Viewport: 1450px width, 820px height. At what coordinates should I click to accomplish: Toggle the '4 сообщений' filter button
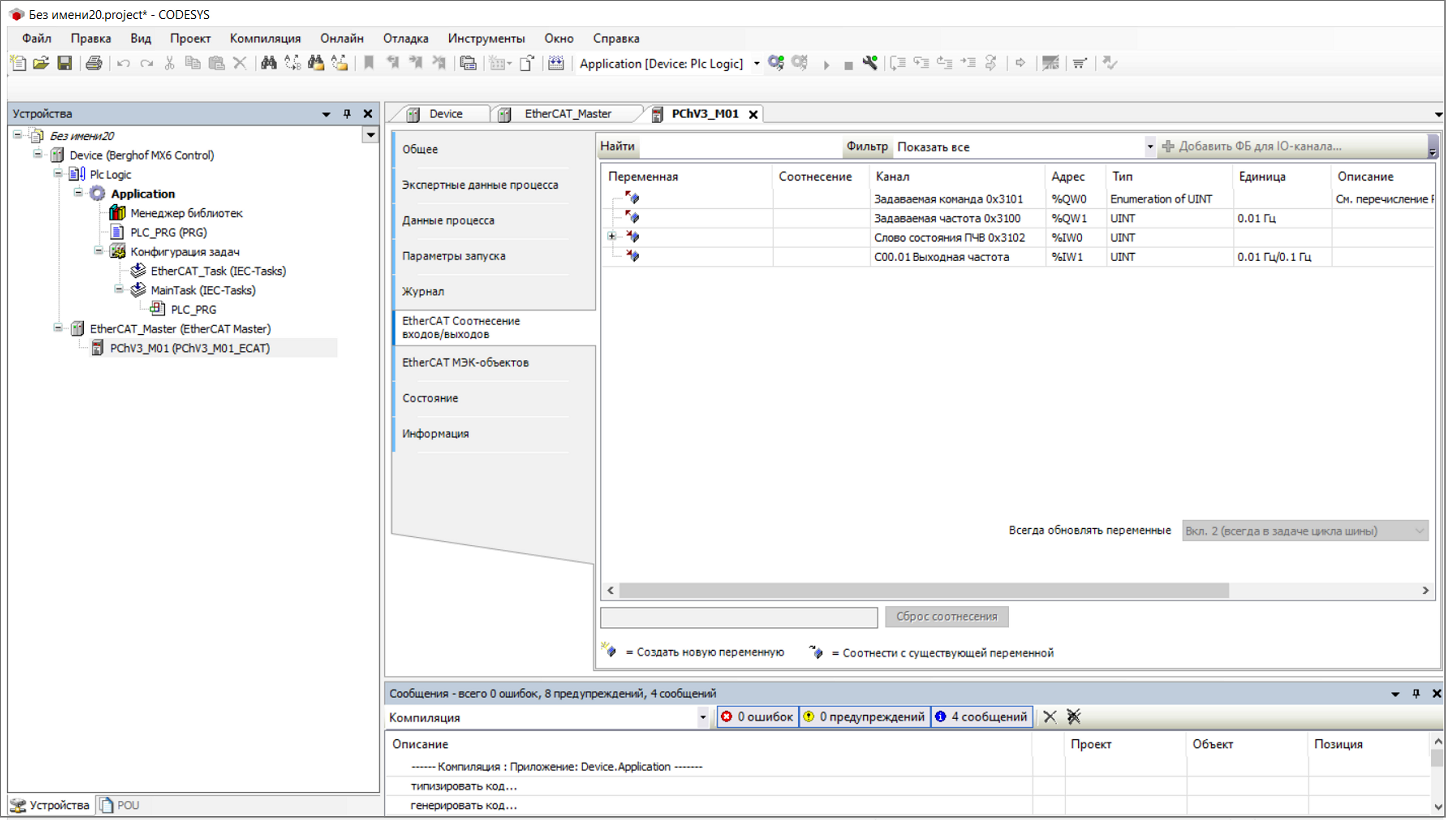coord(982,717)
